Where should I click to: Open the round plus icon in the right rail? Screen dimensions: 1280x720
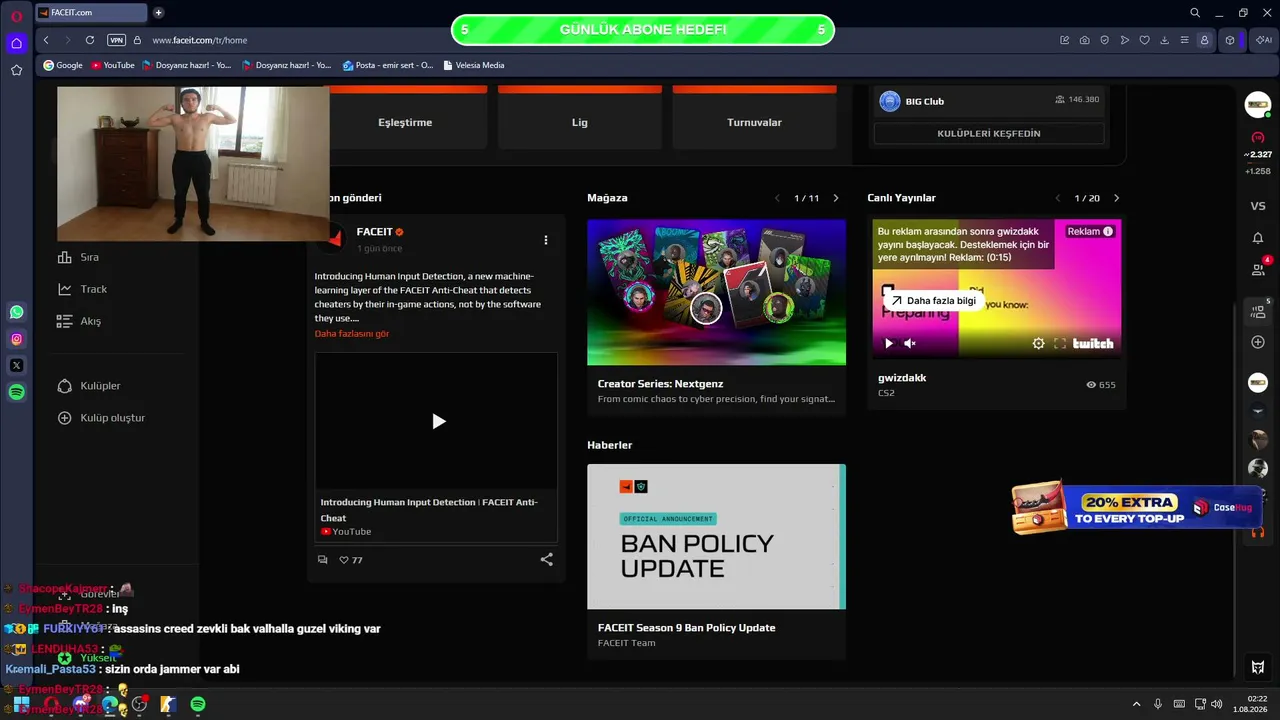[1258, 342]
